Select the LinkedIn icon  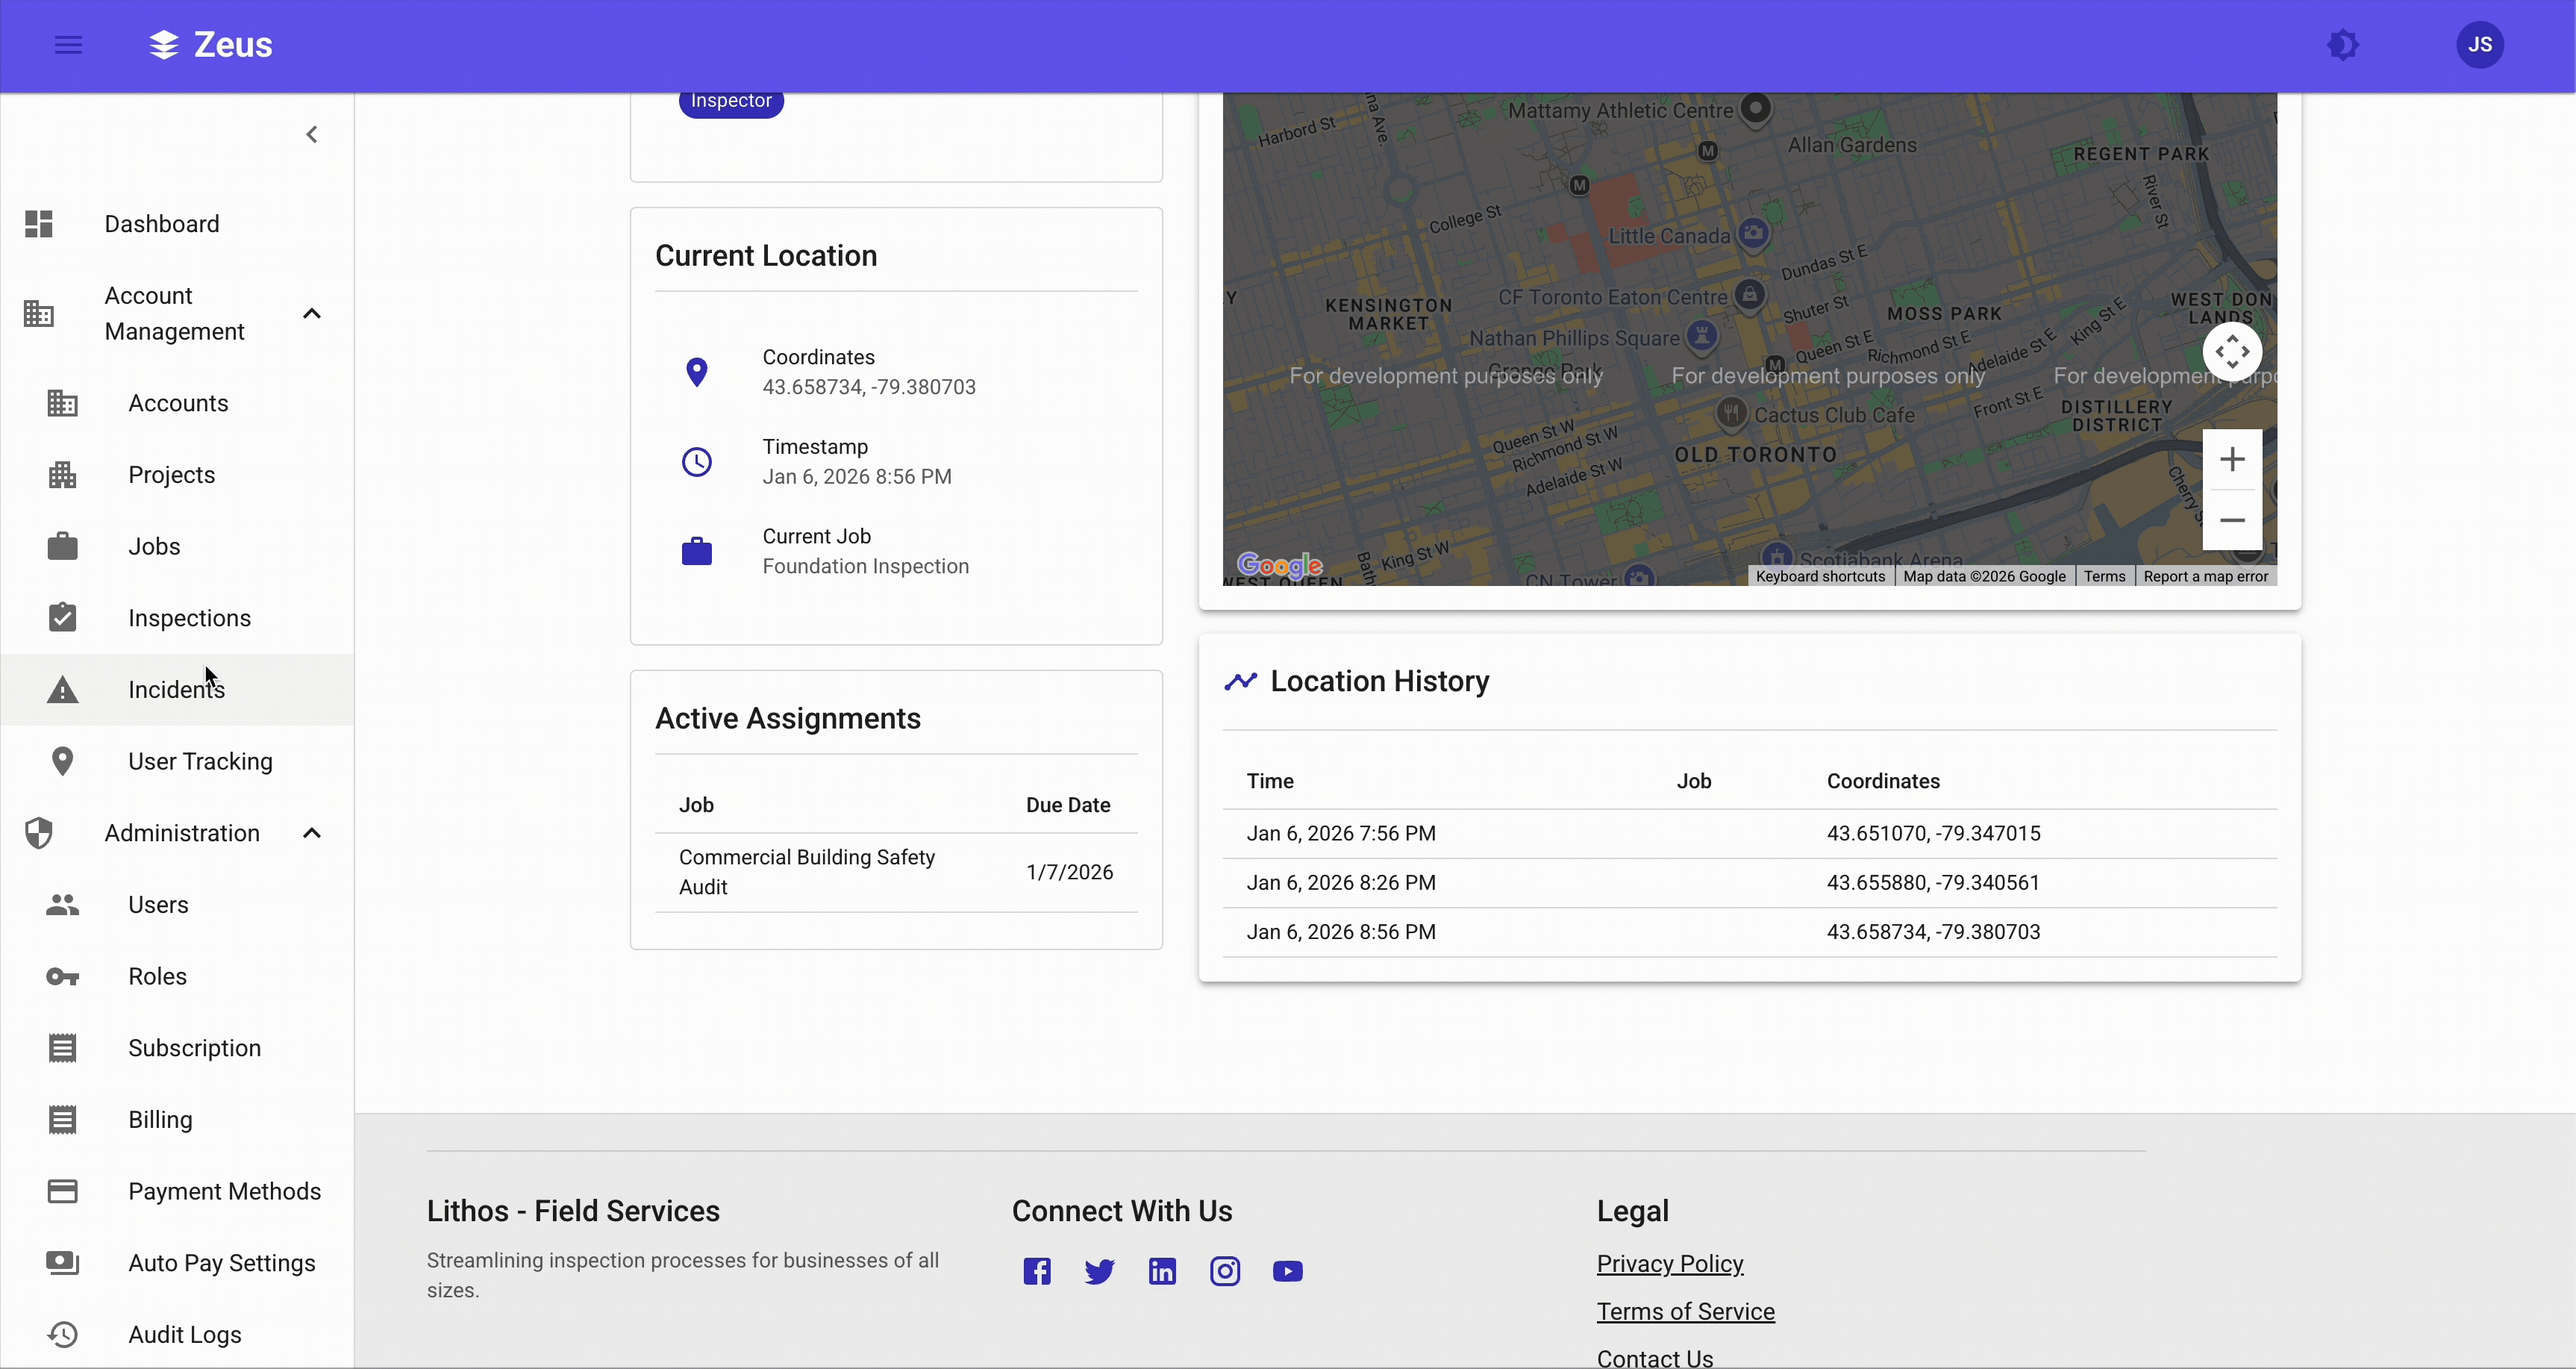pyautogui.click(x=1162, y=1271)
